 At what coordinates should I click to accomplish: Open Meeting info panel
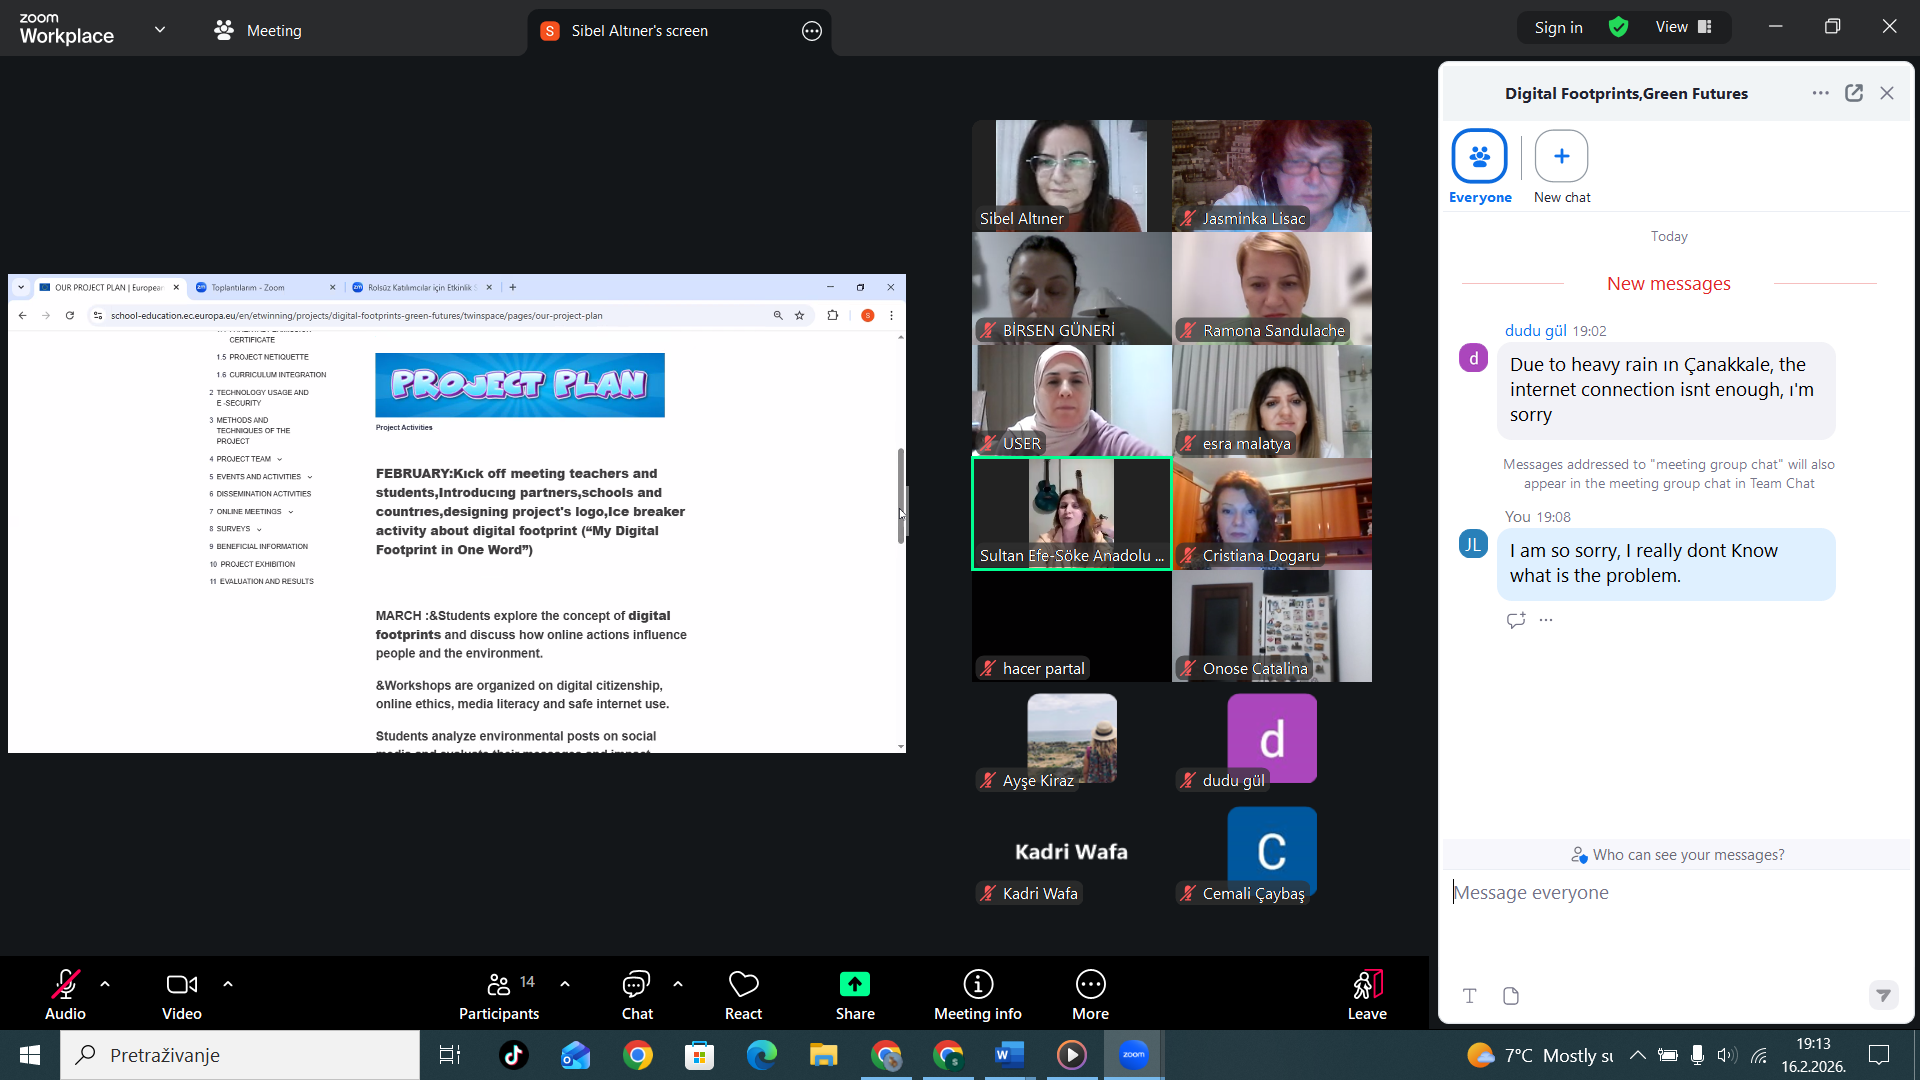coord(977,994)
